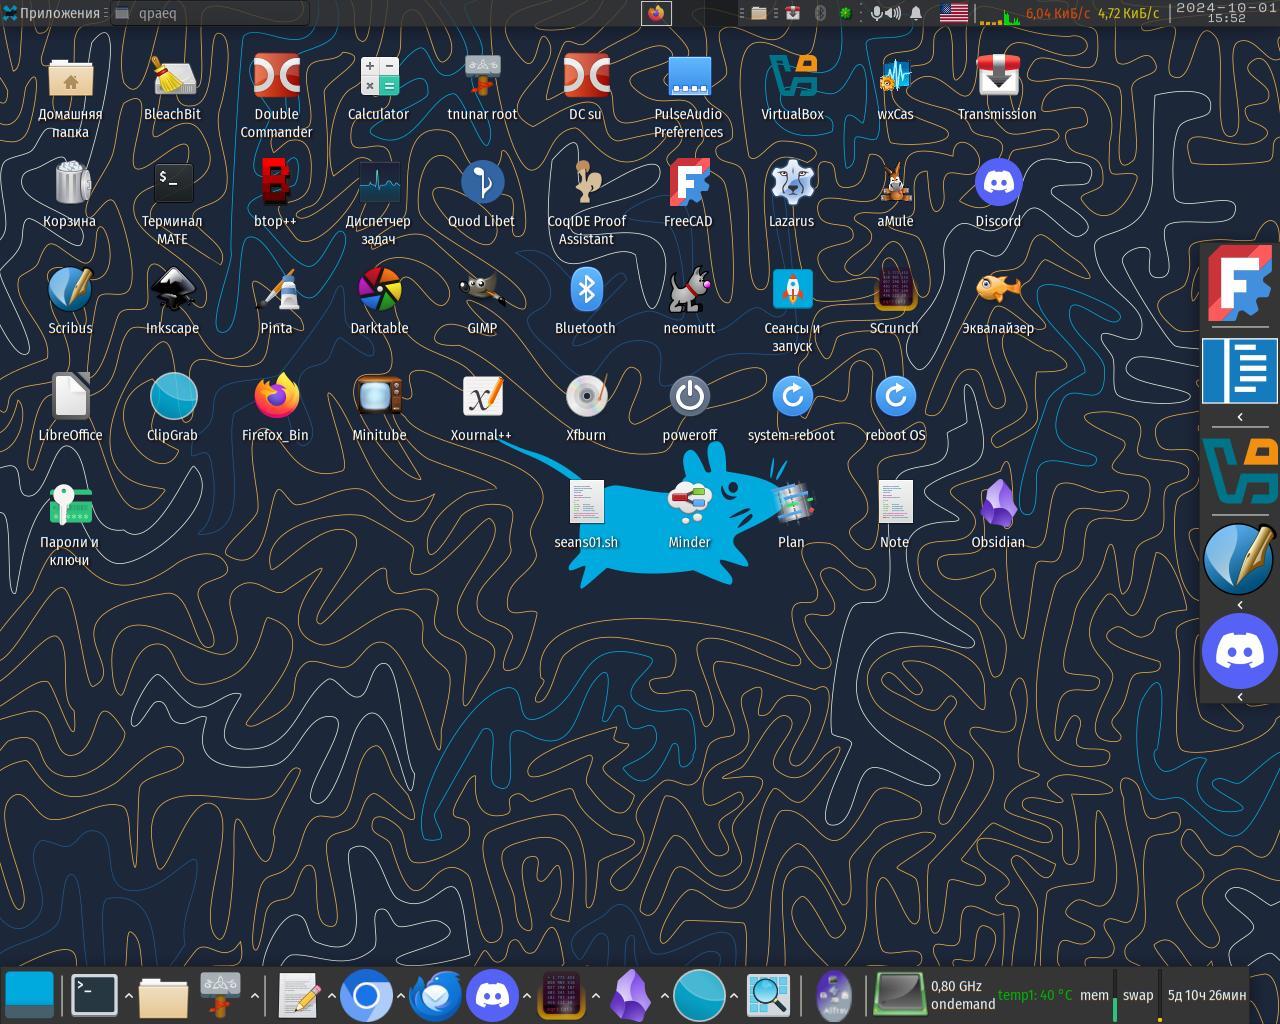
Task: Launch GIMP from the desktop
Action: click(482, 292)
